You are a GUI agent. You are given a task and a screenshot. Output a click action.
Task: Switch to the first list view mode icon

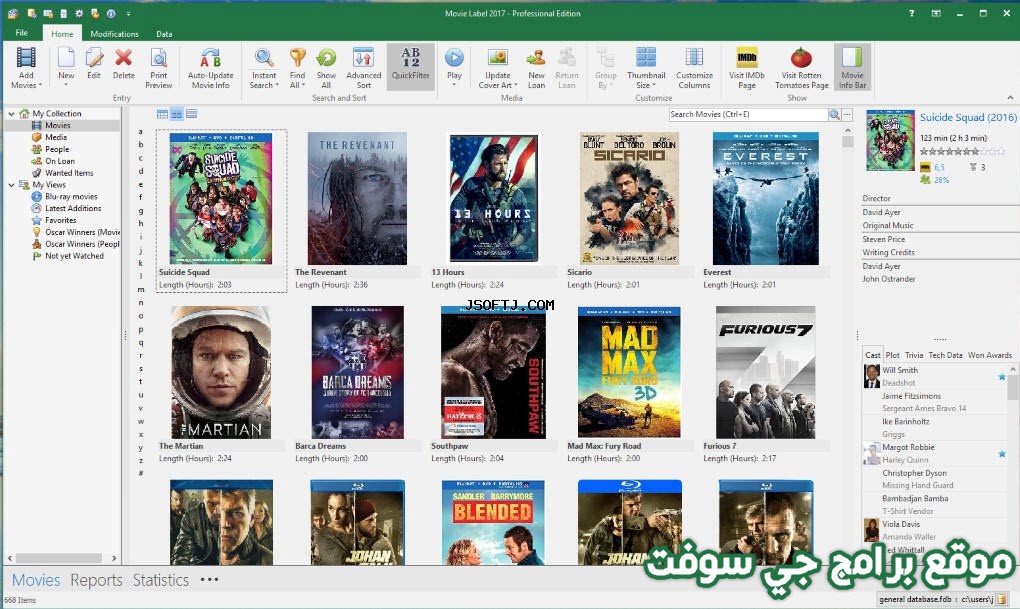tap(163, 115)
